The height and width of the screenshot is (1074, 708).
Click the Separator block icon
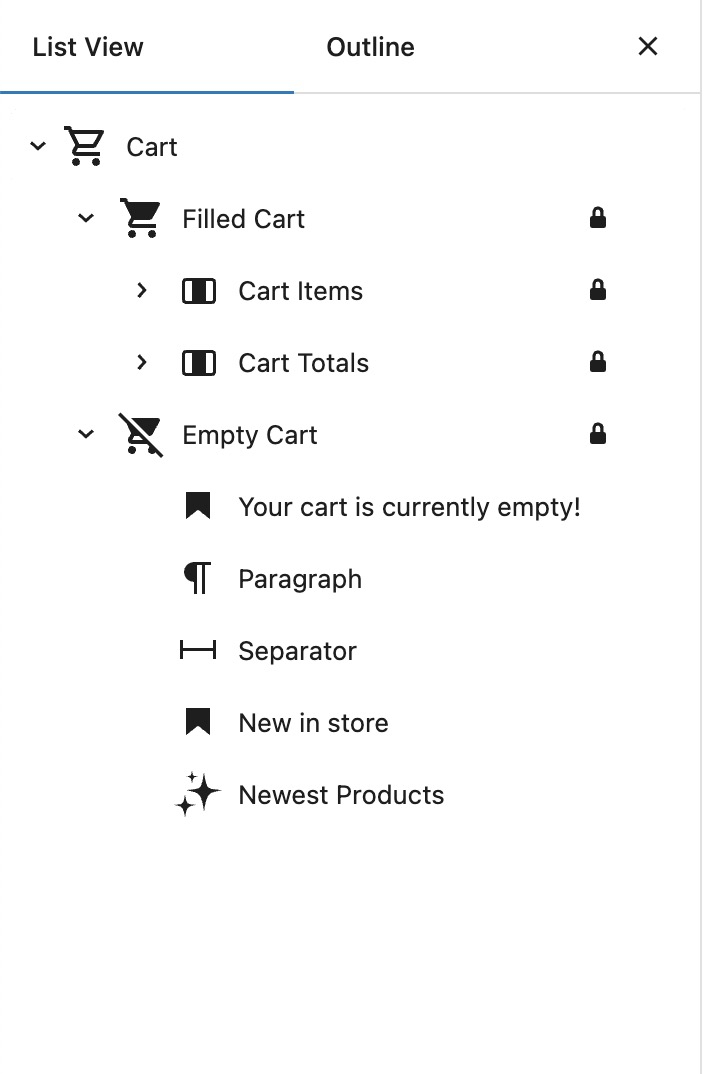[198, 650]
